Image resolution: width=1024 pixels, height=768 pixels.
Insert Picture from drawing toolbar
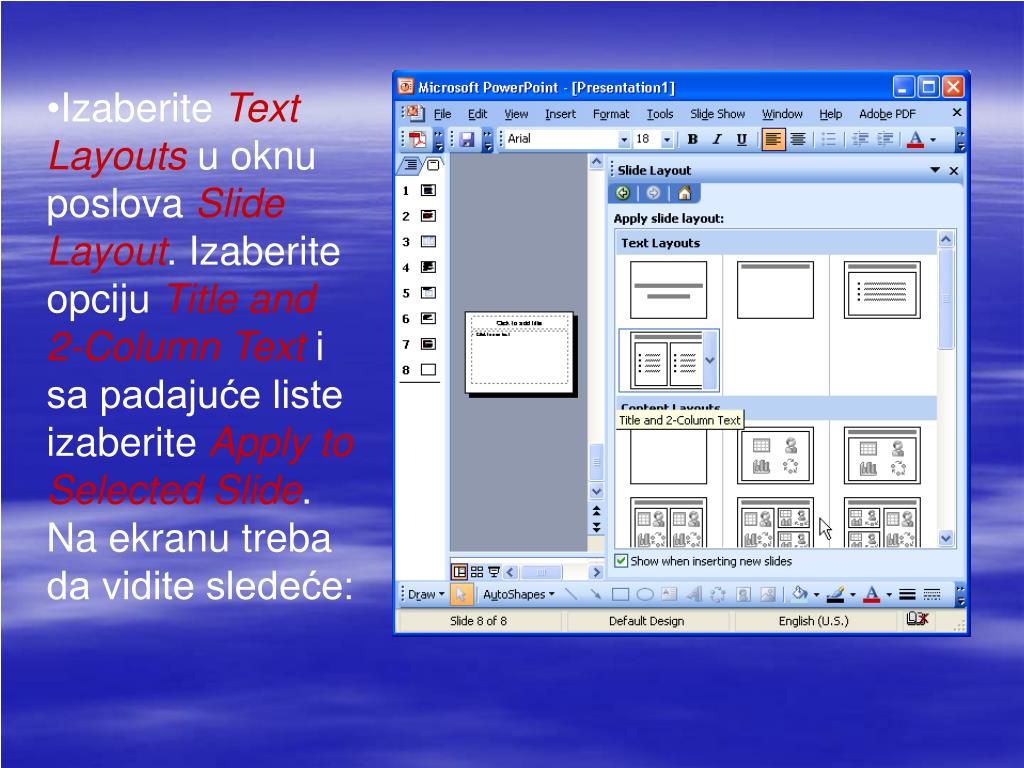pos(768,594)
